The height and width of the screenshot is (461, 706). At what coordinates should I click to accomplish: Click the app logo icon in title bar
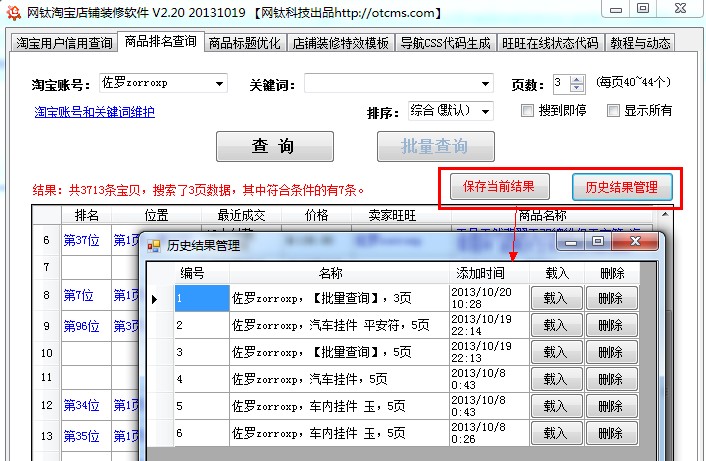click(14, 13)
